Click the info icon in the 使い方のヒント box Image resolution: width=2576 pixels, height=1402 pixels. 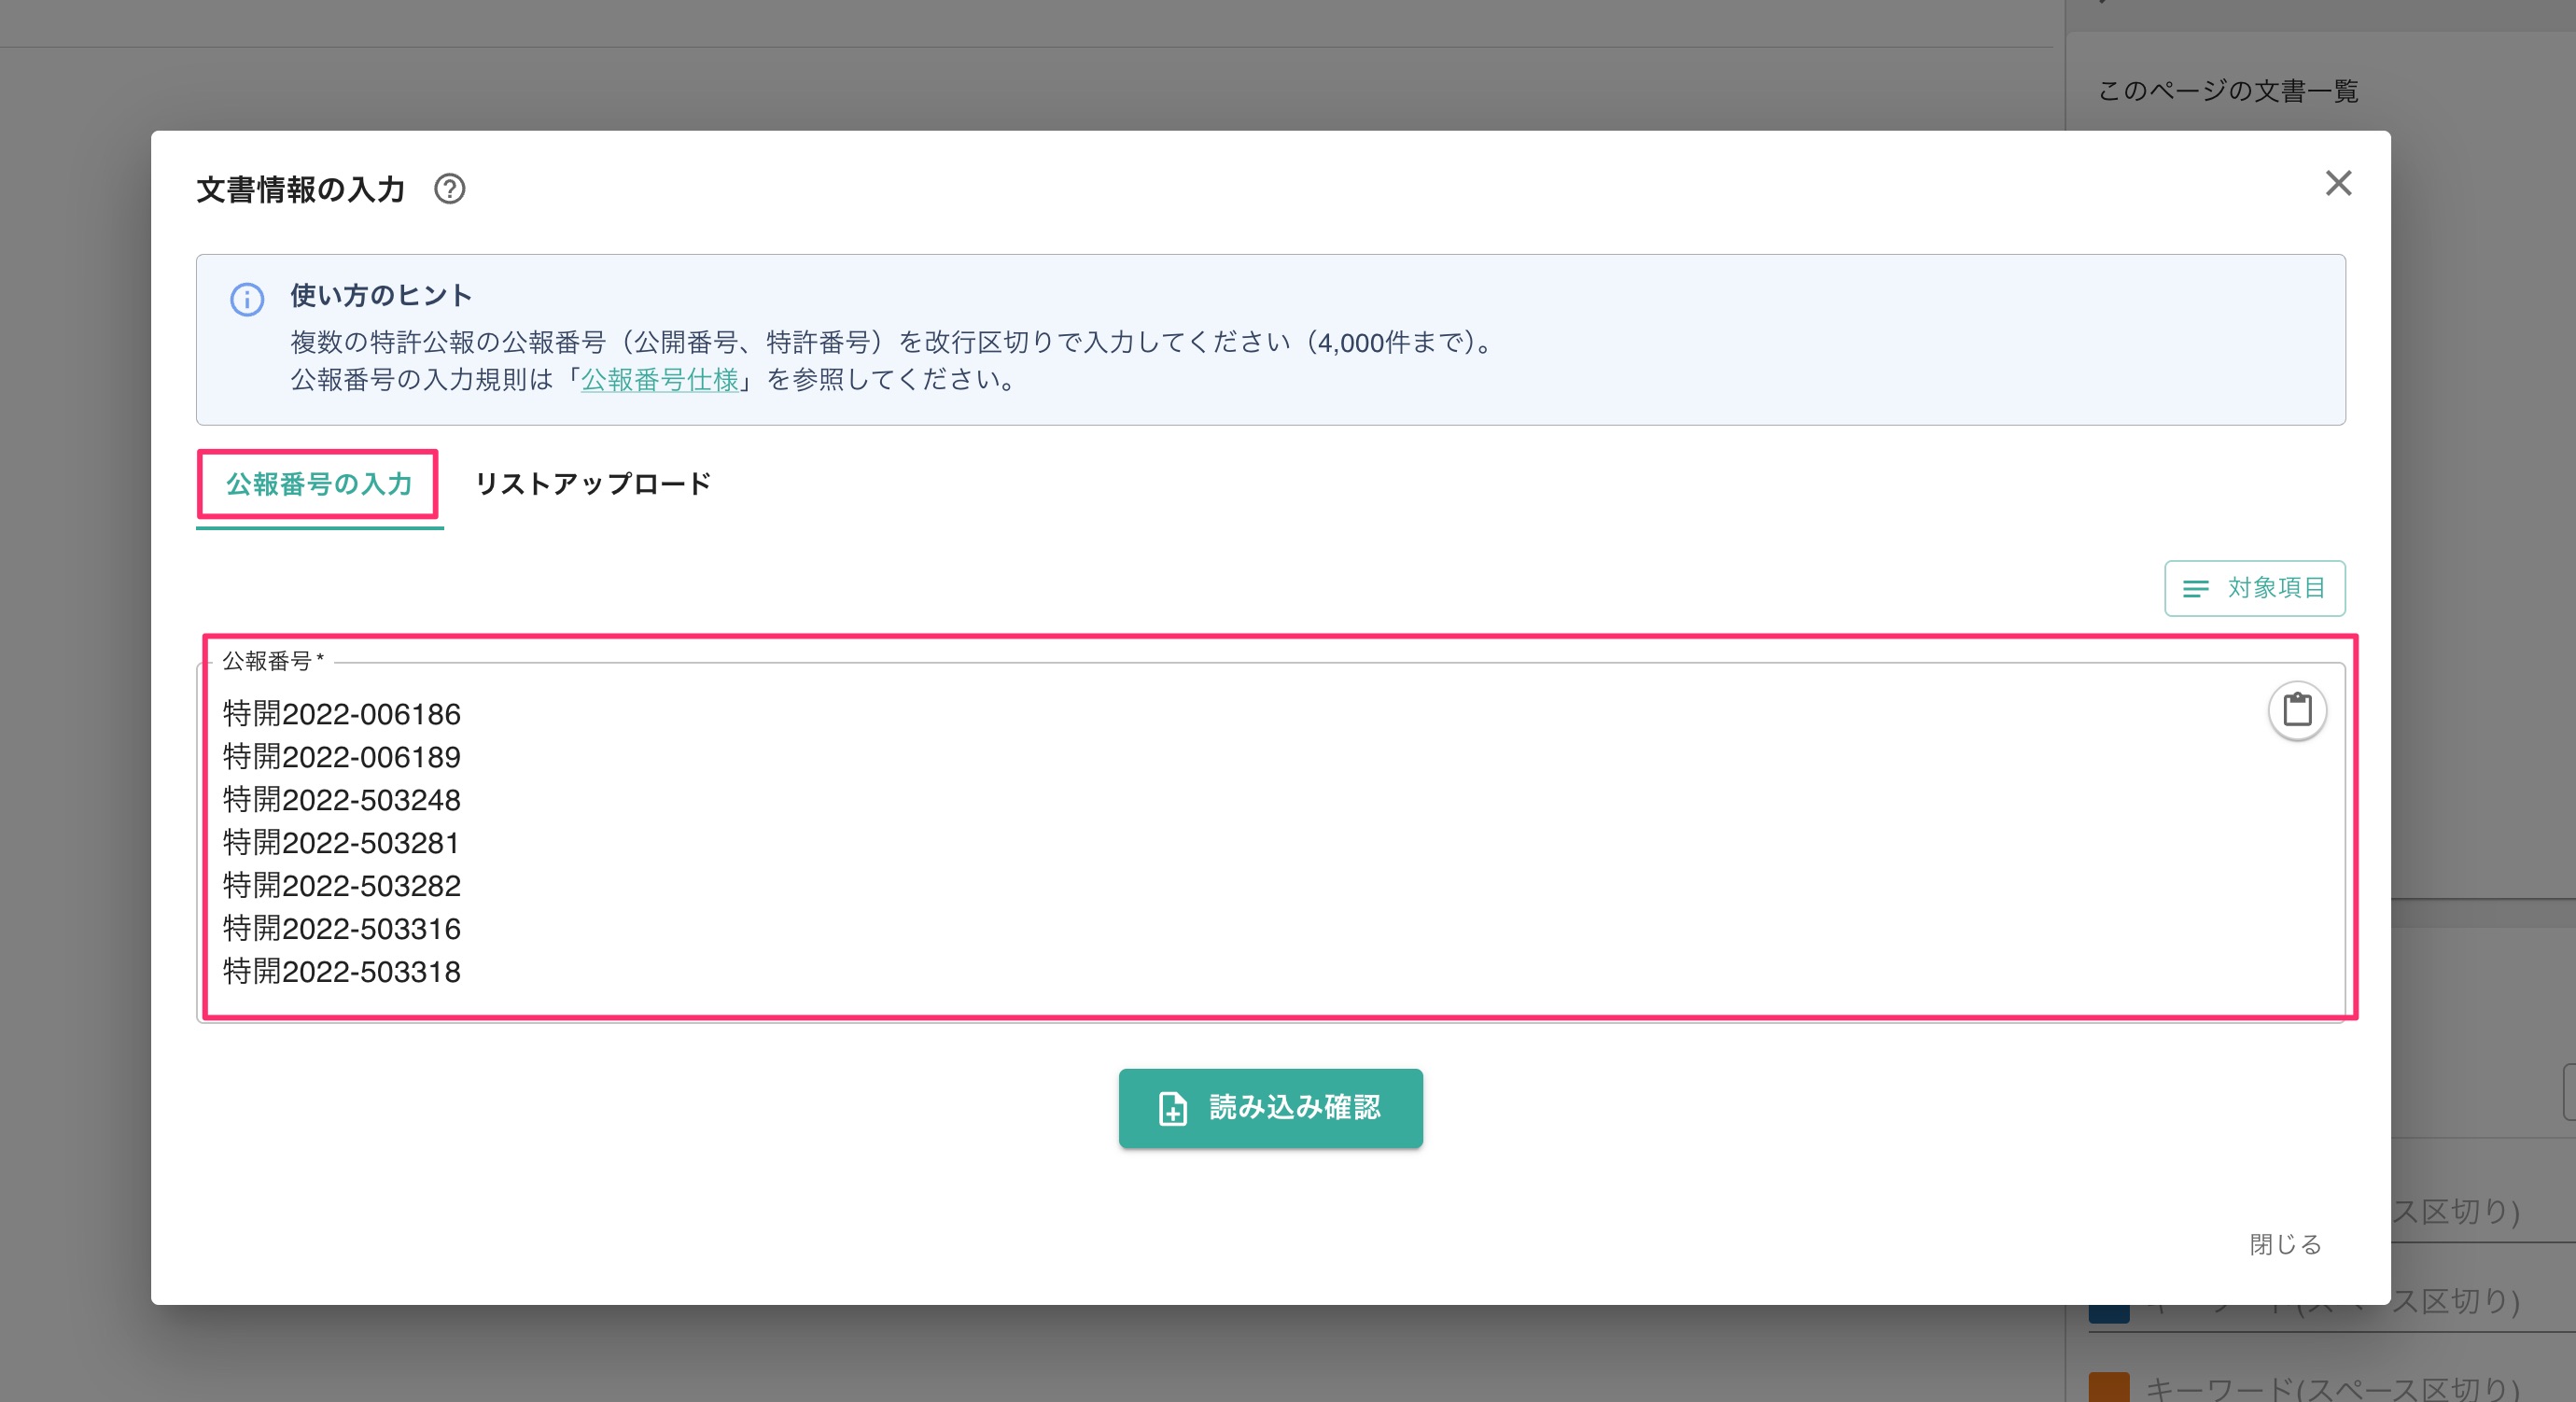point(247,299)
